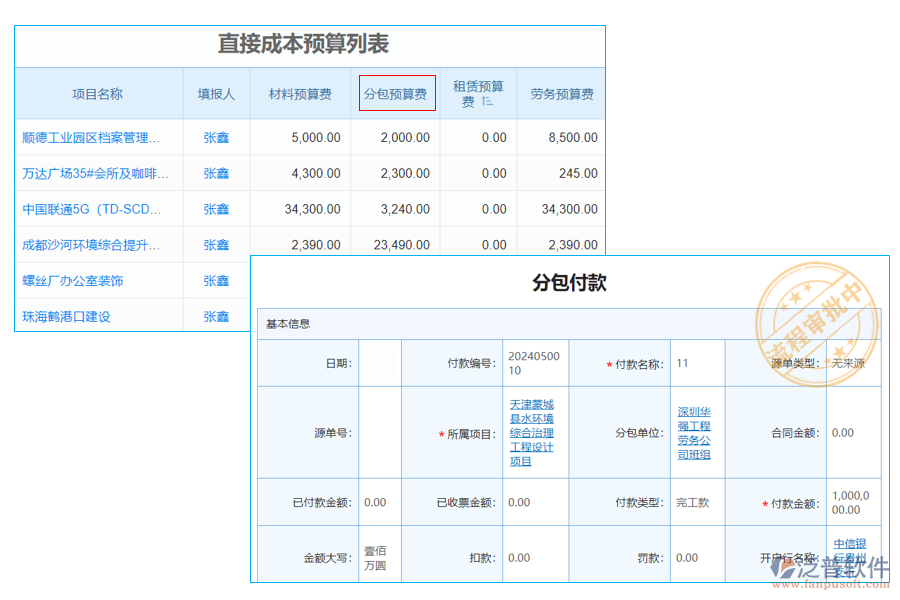The image size is (900, 600).
Task: Open the 万达广场35#会所及咖啡 project link
Action: coord(90,174)
